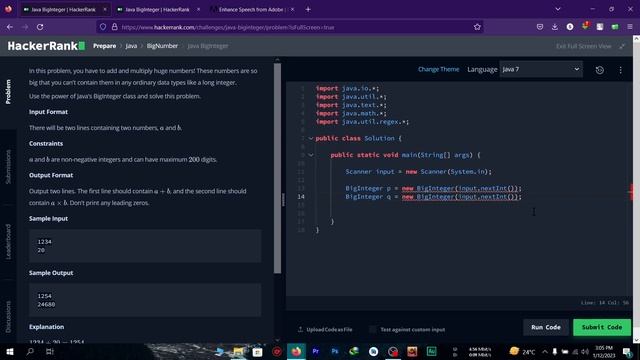This screenshot has width=640, height=360.
Task: Click the Run Code button
Action: 546,327
